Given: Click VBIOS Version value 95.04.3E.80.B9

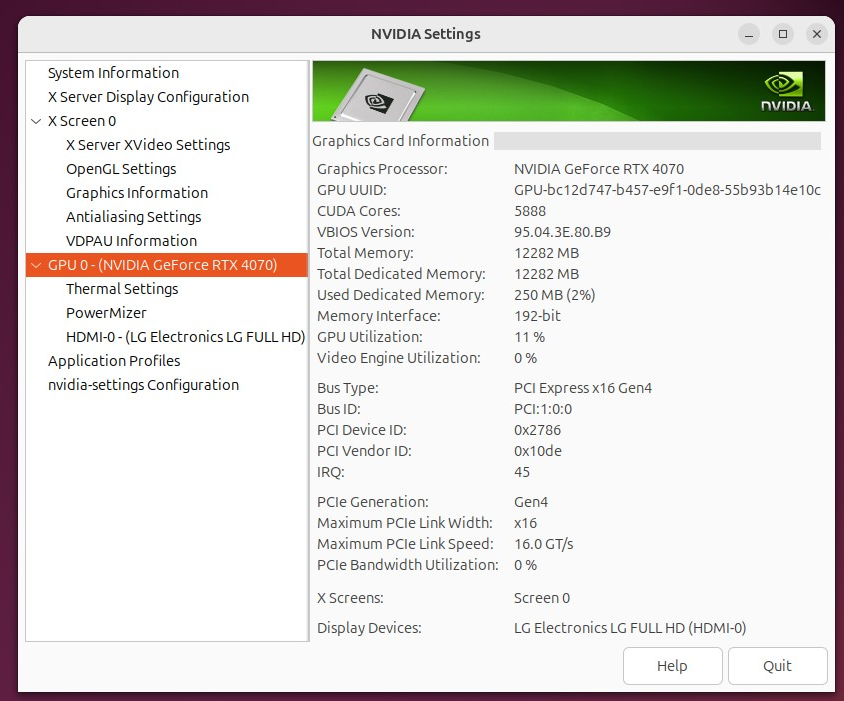Looking at the screenshot, I should 562,232.
